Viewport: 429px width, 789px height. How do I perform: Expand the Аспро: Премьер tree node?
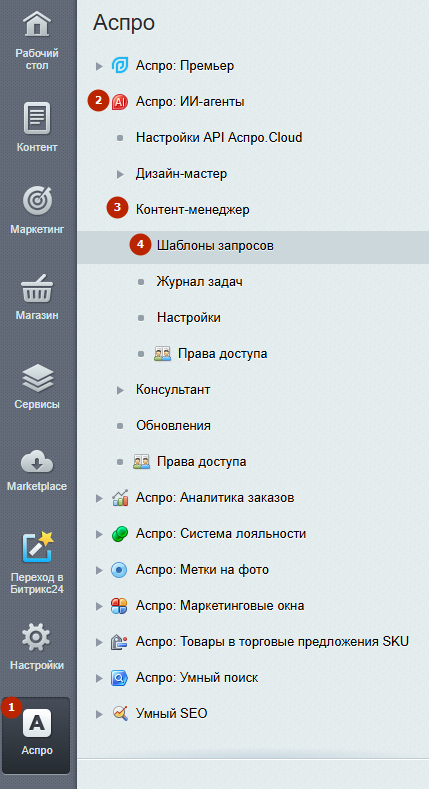pyautogui.click(x=100, y=66)
